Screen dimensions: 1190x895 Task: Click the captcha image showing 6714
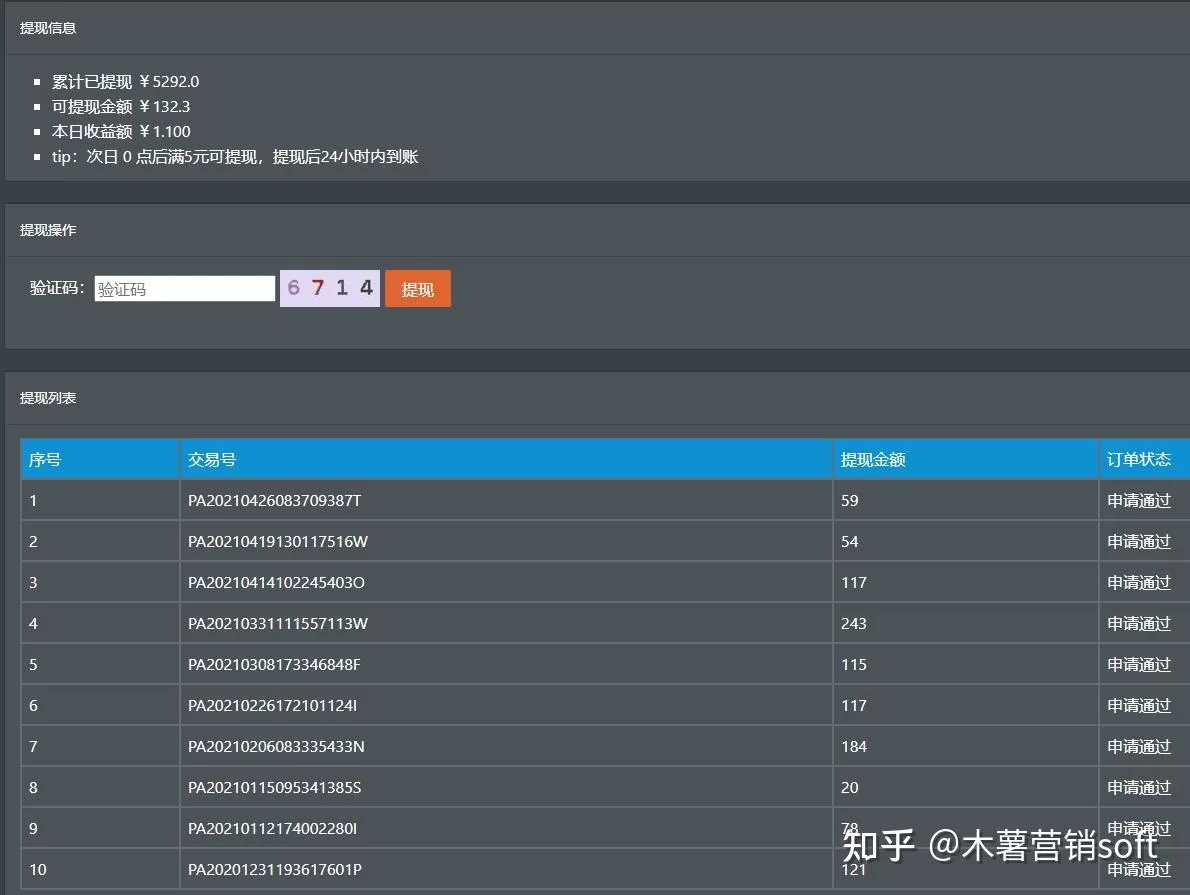click(330, 287)
